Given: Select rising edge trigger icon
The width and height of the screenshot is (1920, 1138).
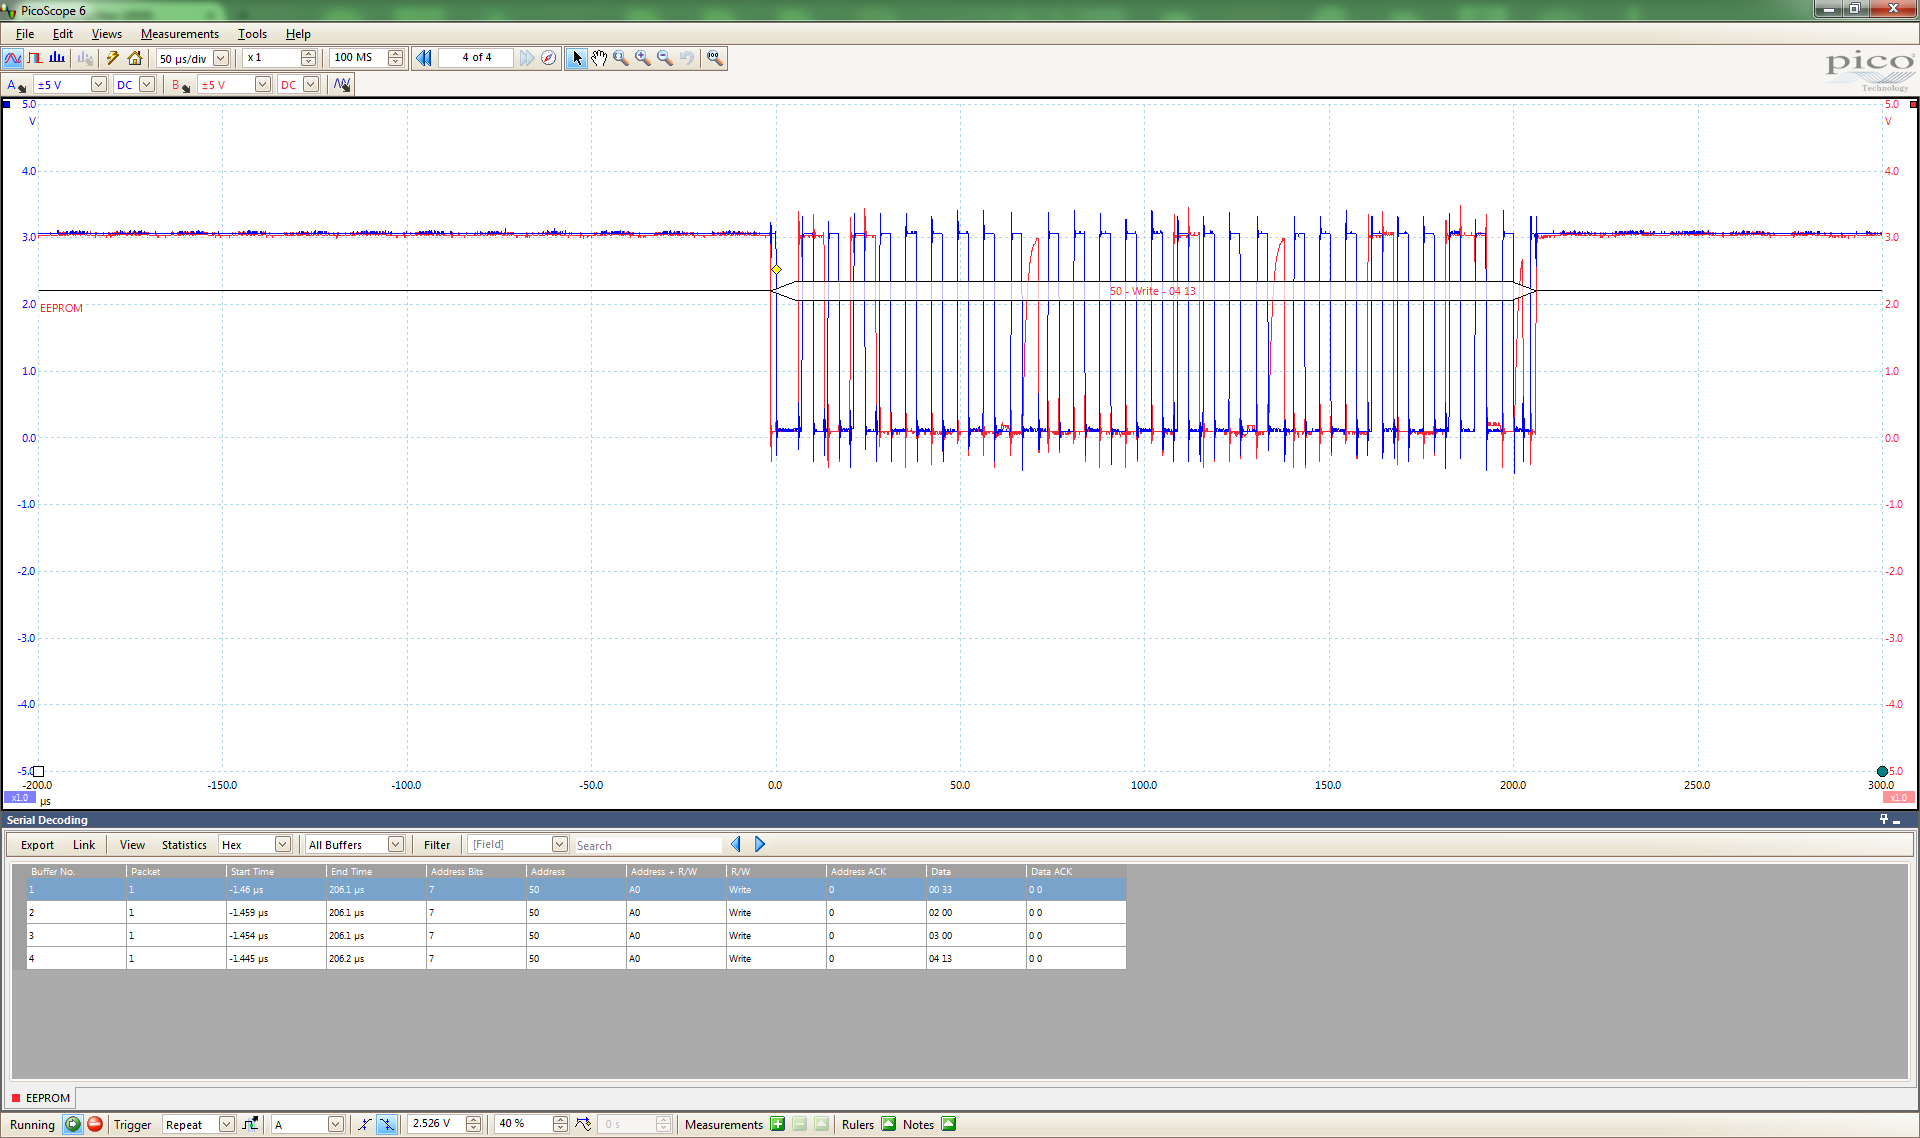Looking at the screenshot, I should [364, 1124].
